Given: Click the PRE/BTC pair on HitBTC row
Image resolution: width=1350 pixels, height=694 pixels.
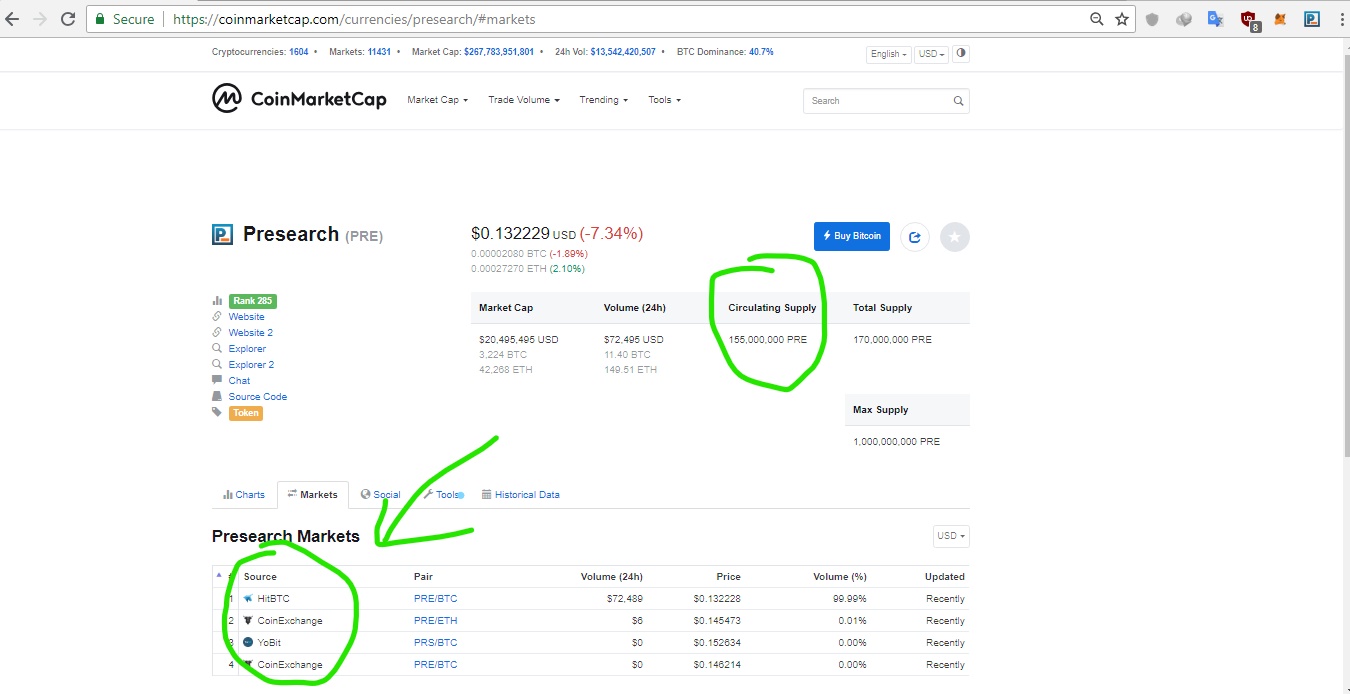Looking at the screenshot, I should 435,599.
